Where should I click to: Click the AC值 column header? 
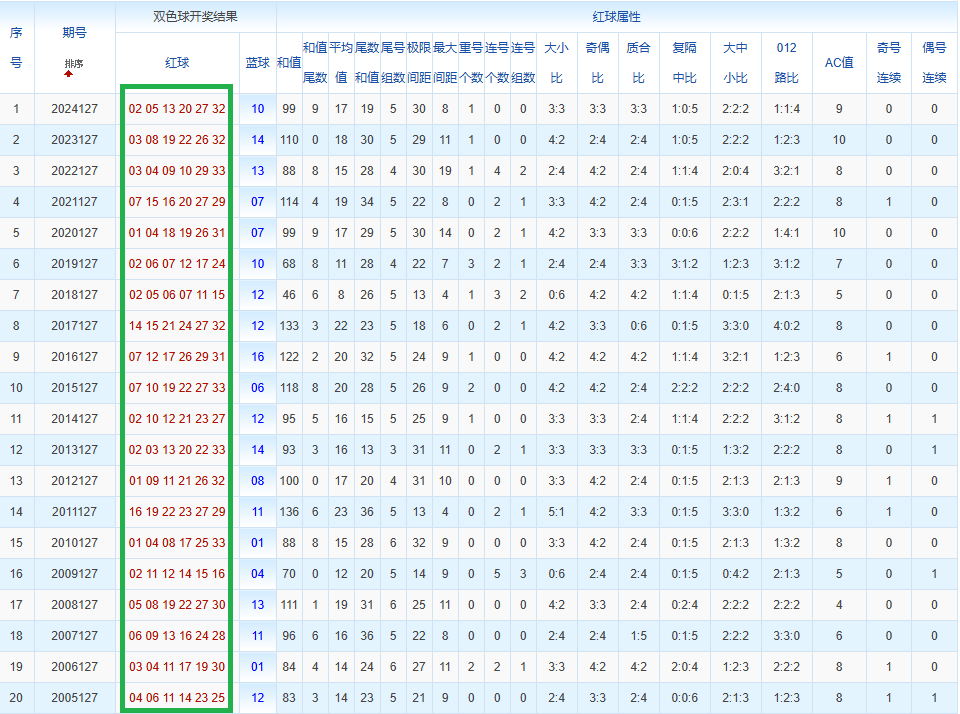tap(839, 62)
